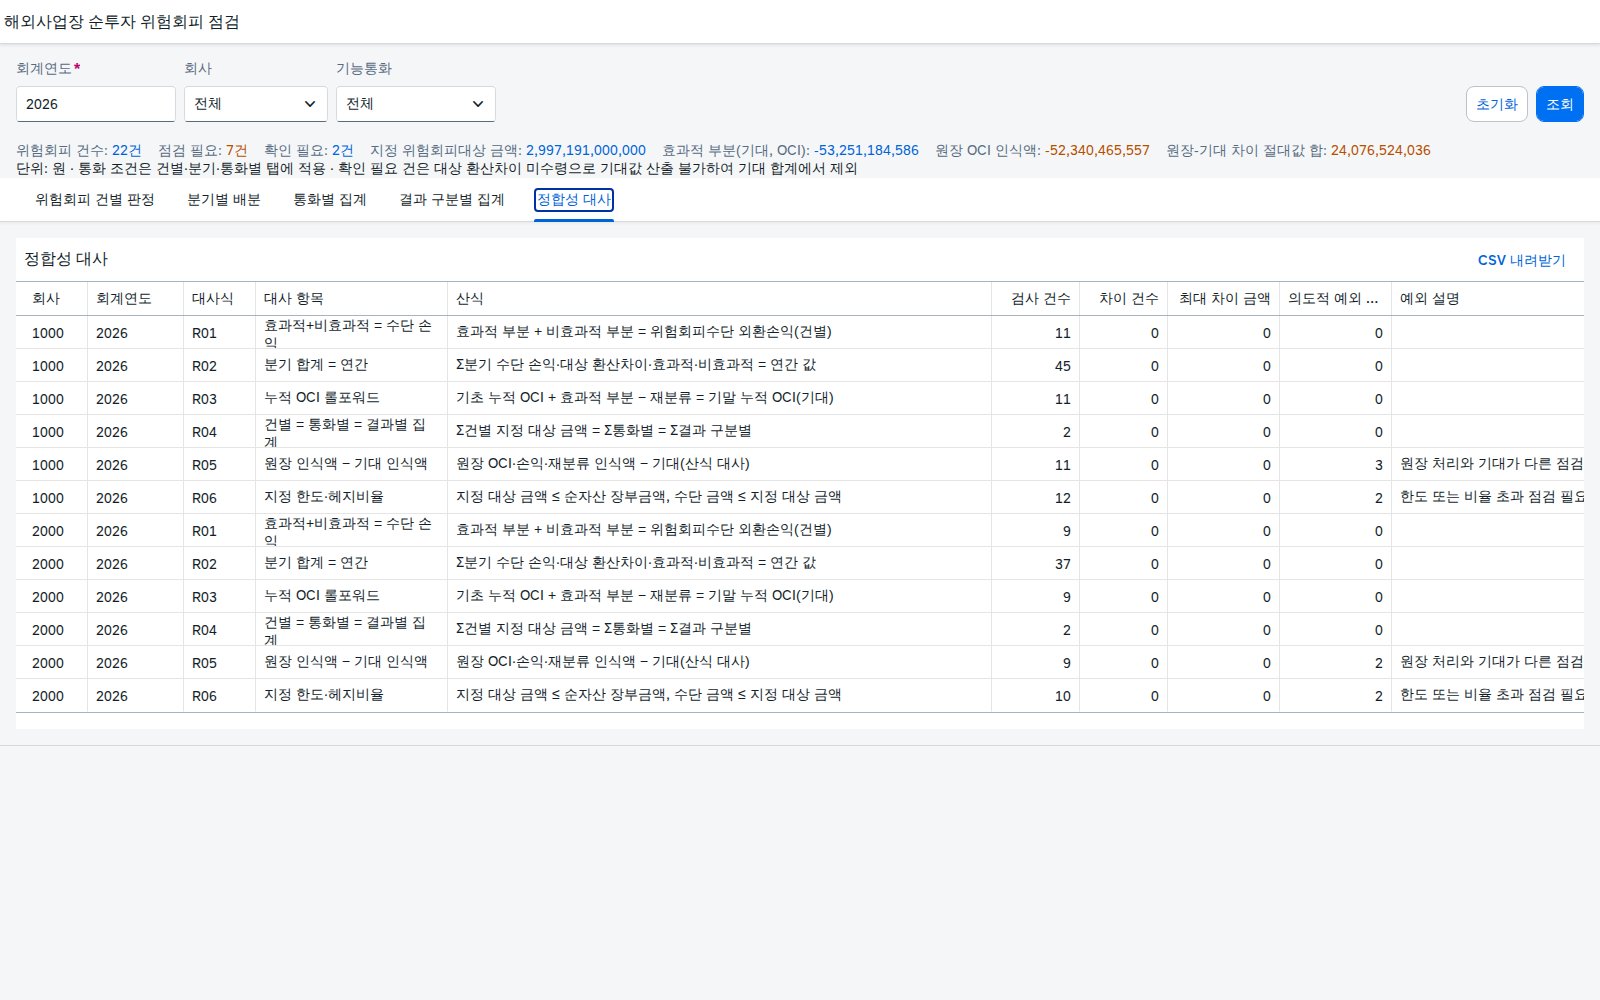This screenshot has height=1000, width=1600.
Task: Click the value -53,251,184,586
Action: click(866, 150)
